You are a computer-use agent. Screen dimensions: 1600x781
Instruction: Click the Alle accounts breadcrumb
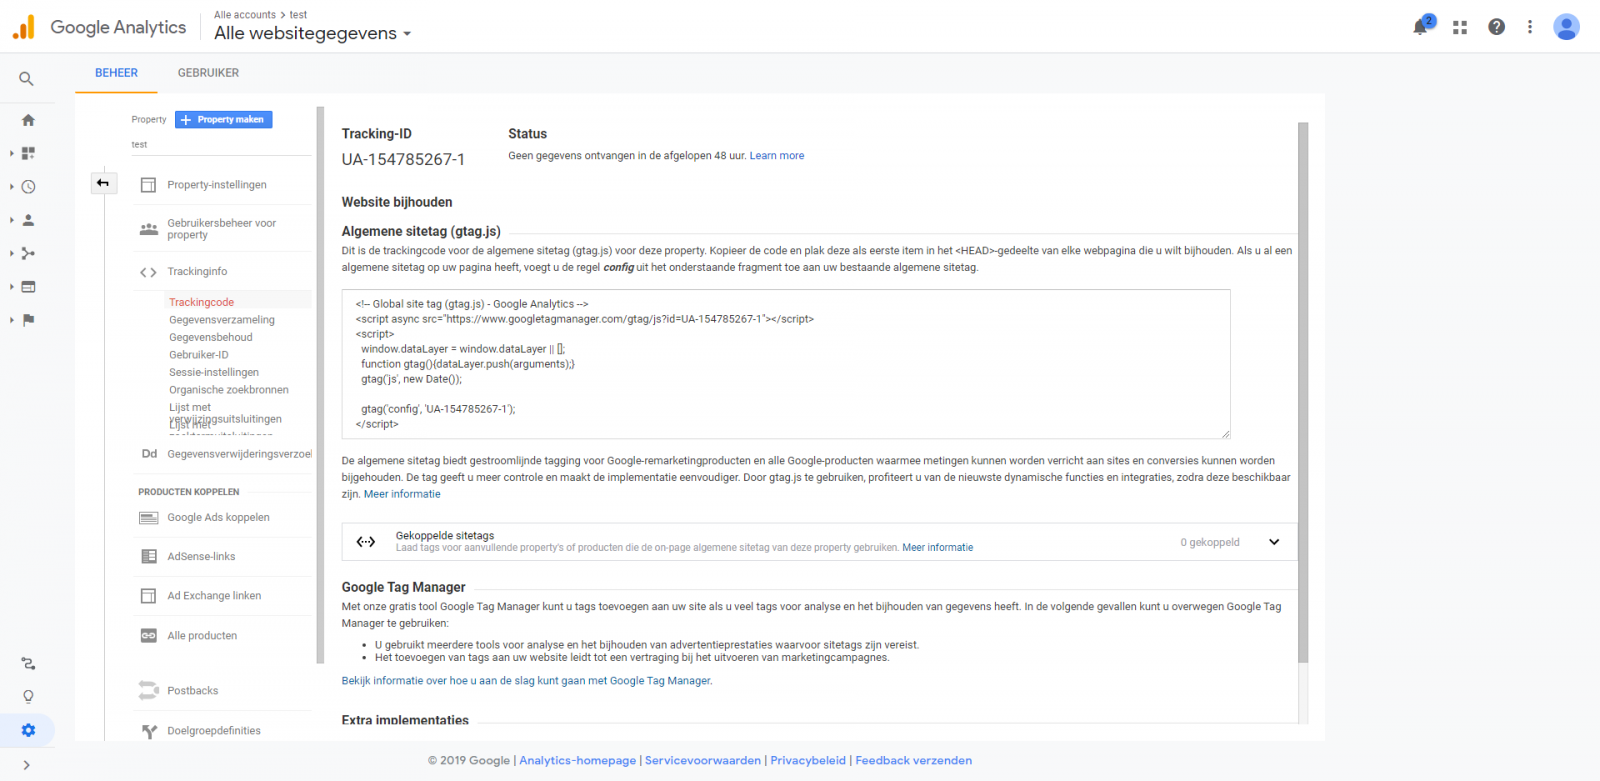click(245, 15)
